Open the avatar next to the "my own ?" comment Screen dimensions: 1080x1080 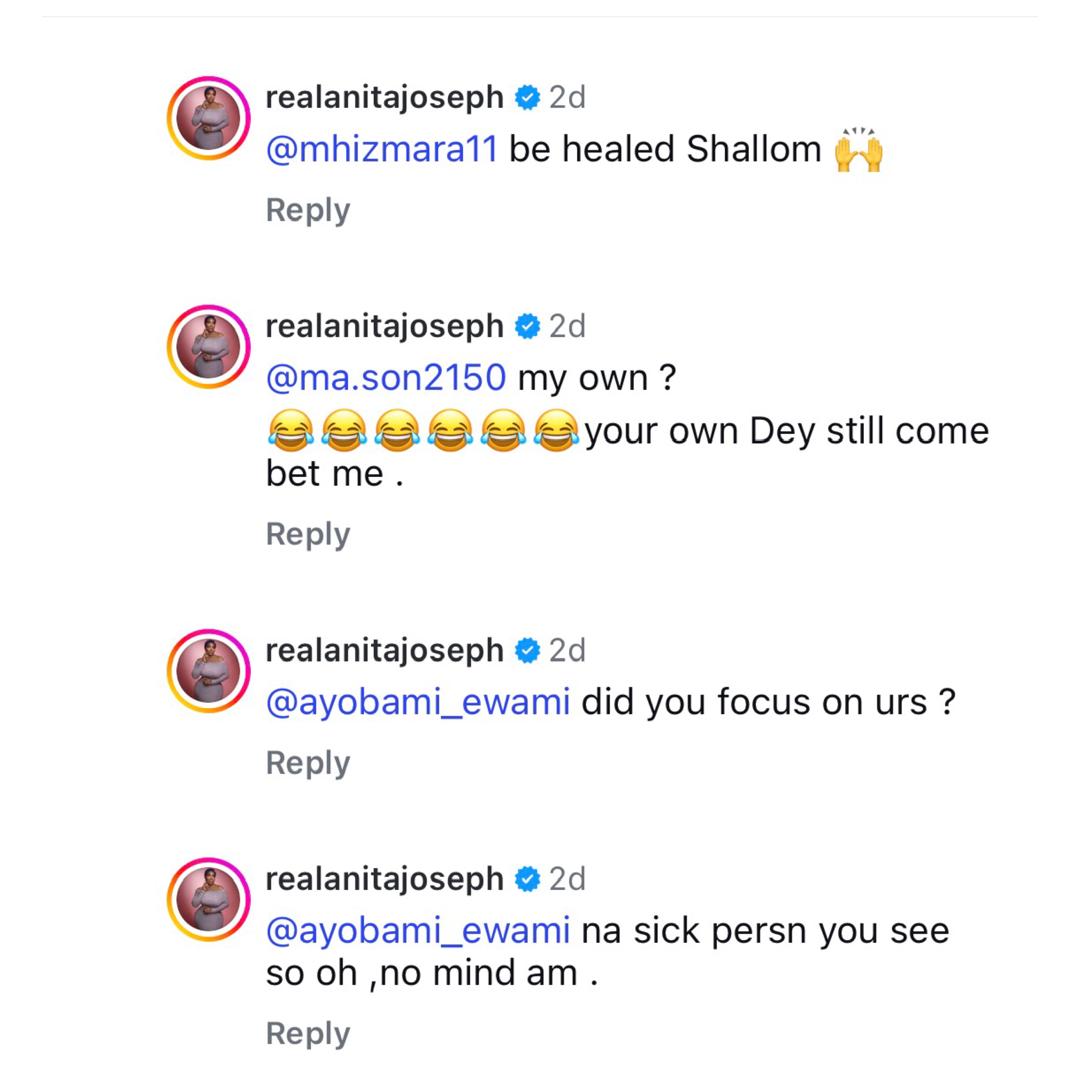[x=208, y=347]
